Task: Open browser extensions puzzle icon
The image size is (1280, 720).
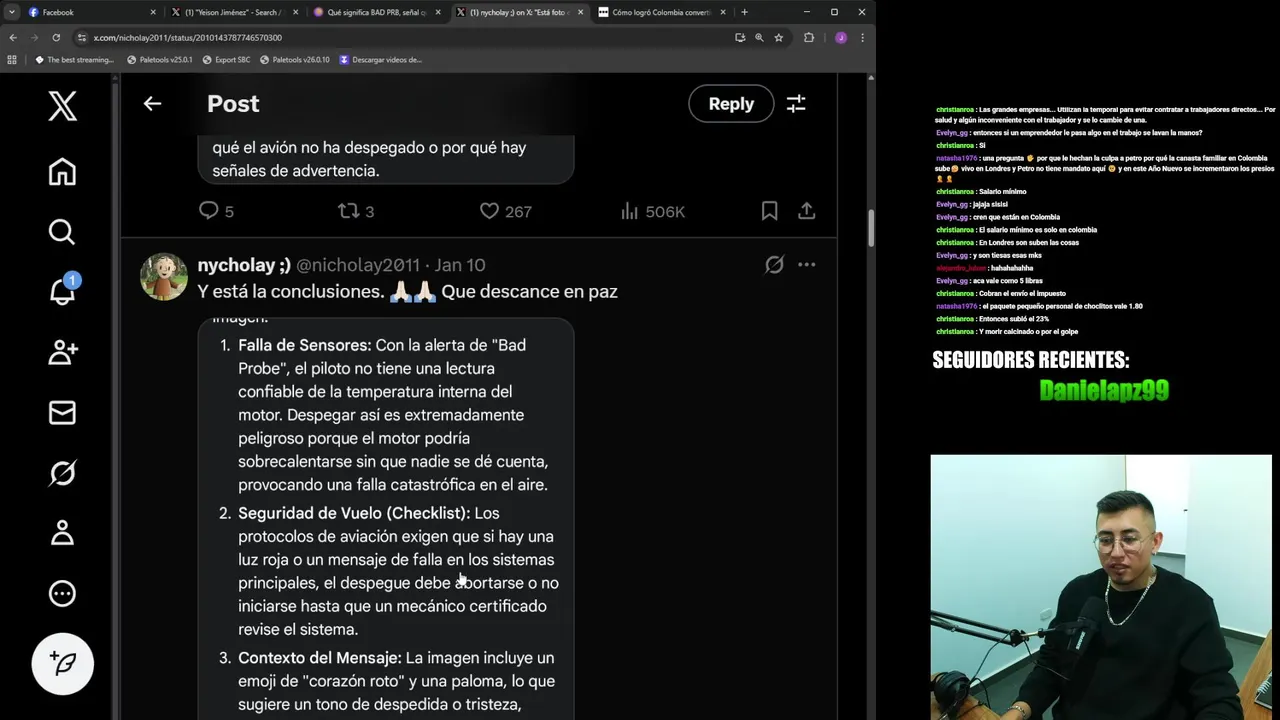Action: (x=809, y=37)
